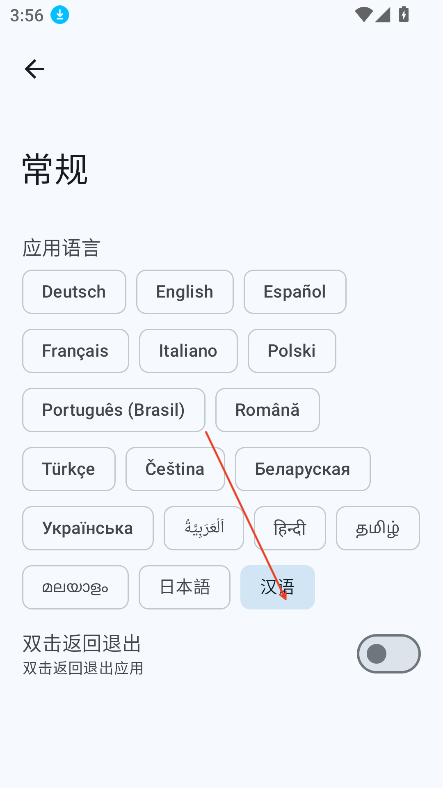The height and width of the screenshot is (788, 443).
Task: Toggle the 双击返回退出 switch
Action: [389, 653]
